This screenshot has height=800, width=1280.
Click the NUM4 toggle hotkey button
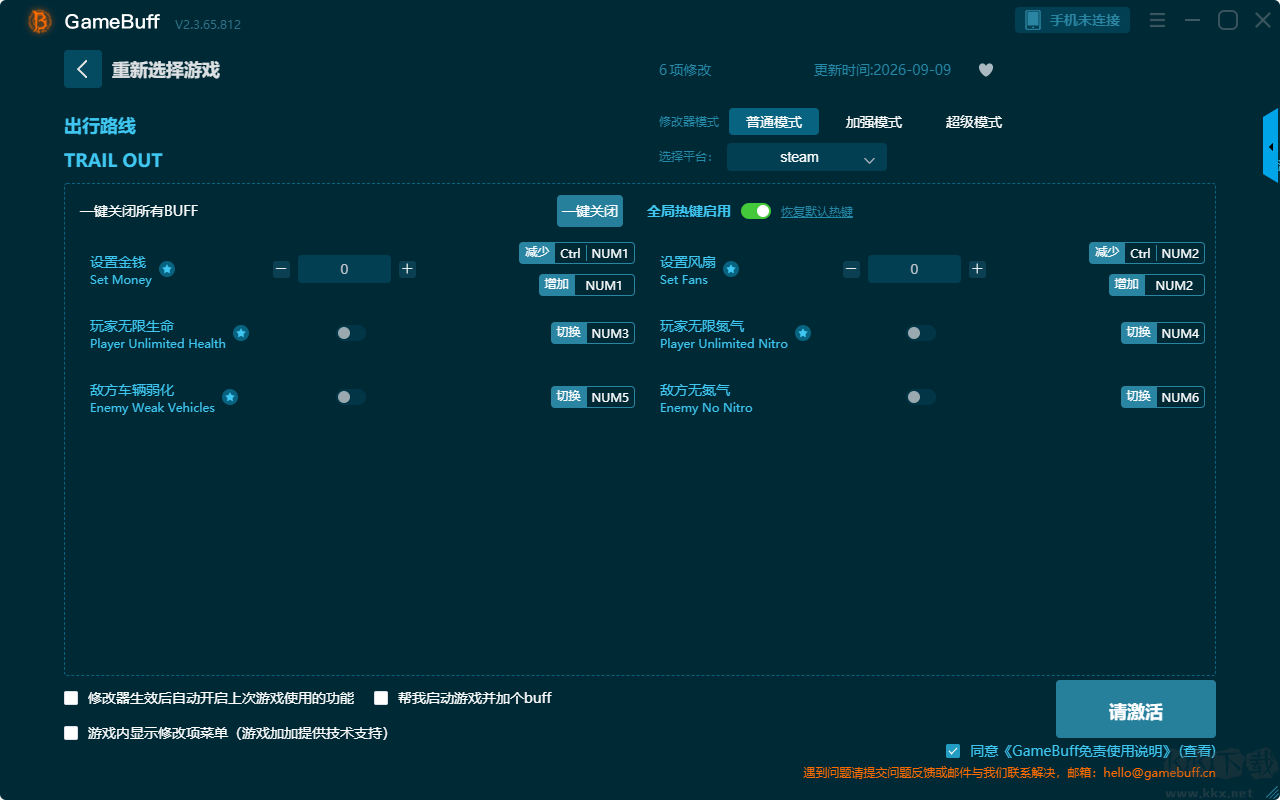coord(1163,333)
